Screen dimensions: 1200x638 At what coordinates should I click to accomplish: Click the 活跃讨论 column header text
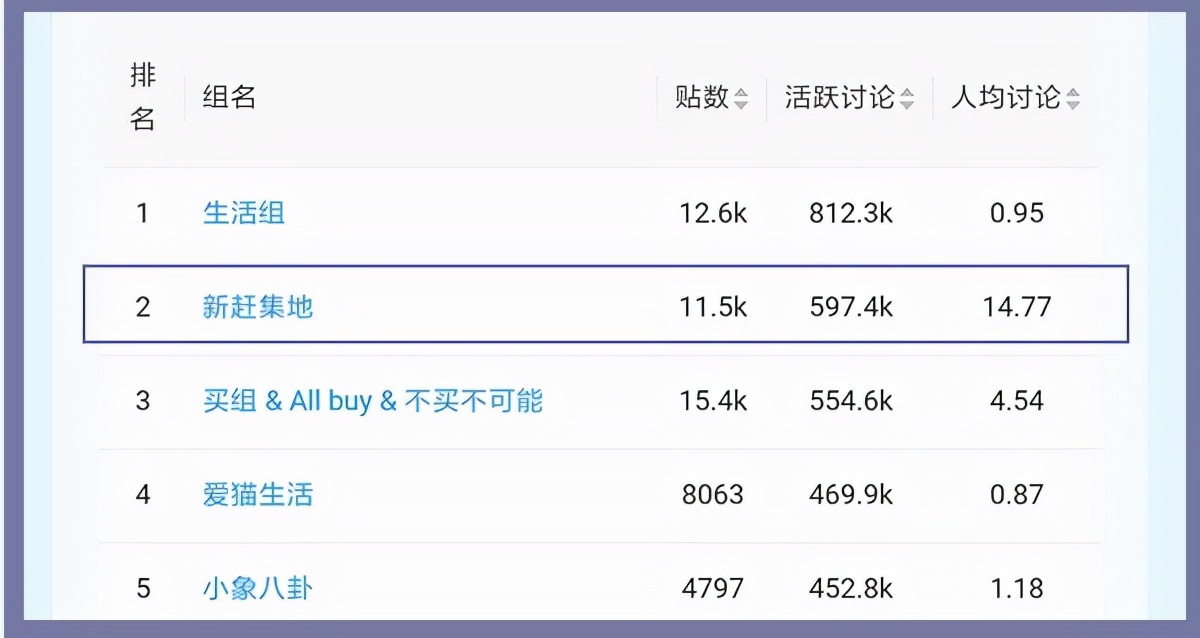point(839,98)
